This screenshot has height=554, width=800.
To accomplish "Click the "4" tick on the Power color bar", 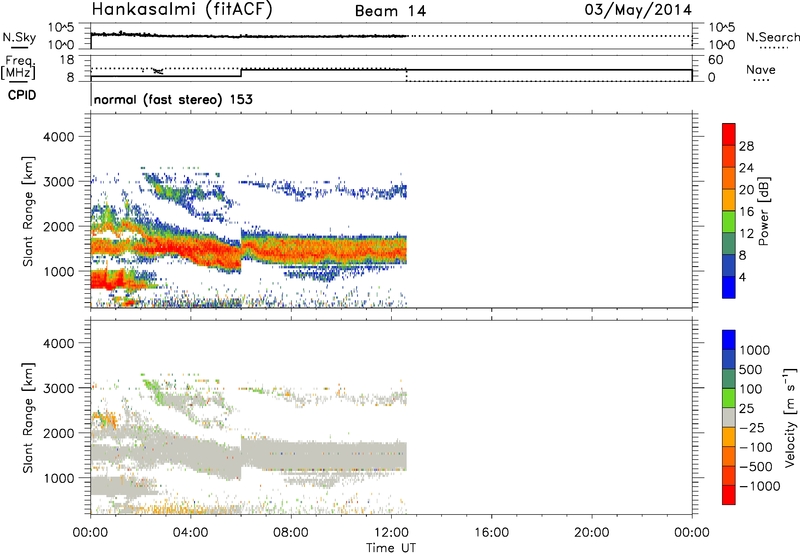I will pos(742,277).
